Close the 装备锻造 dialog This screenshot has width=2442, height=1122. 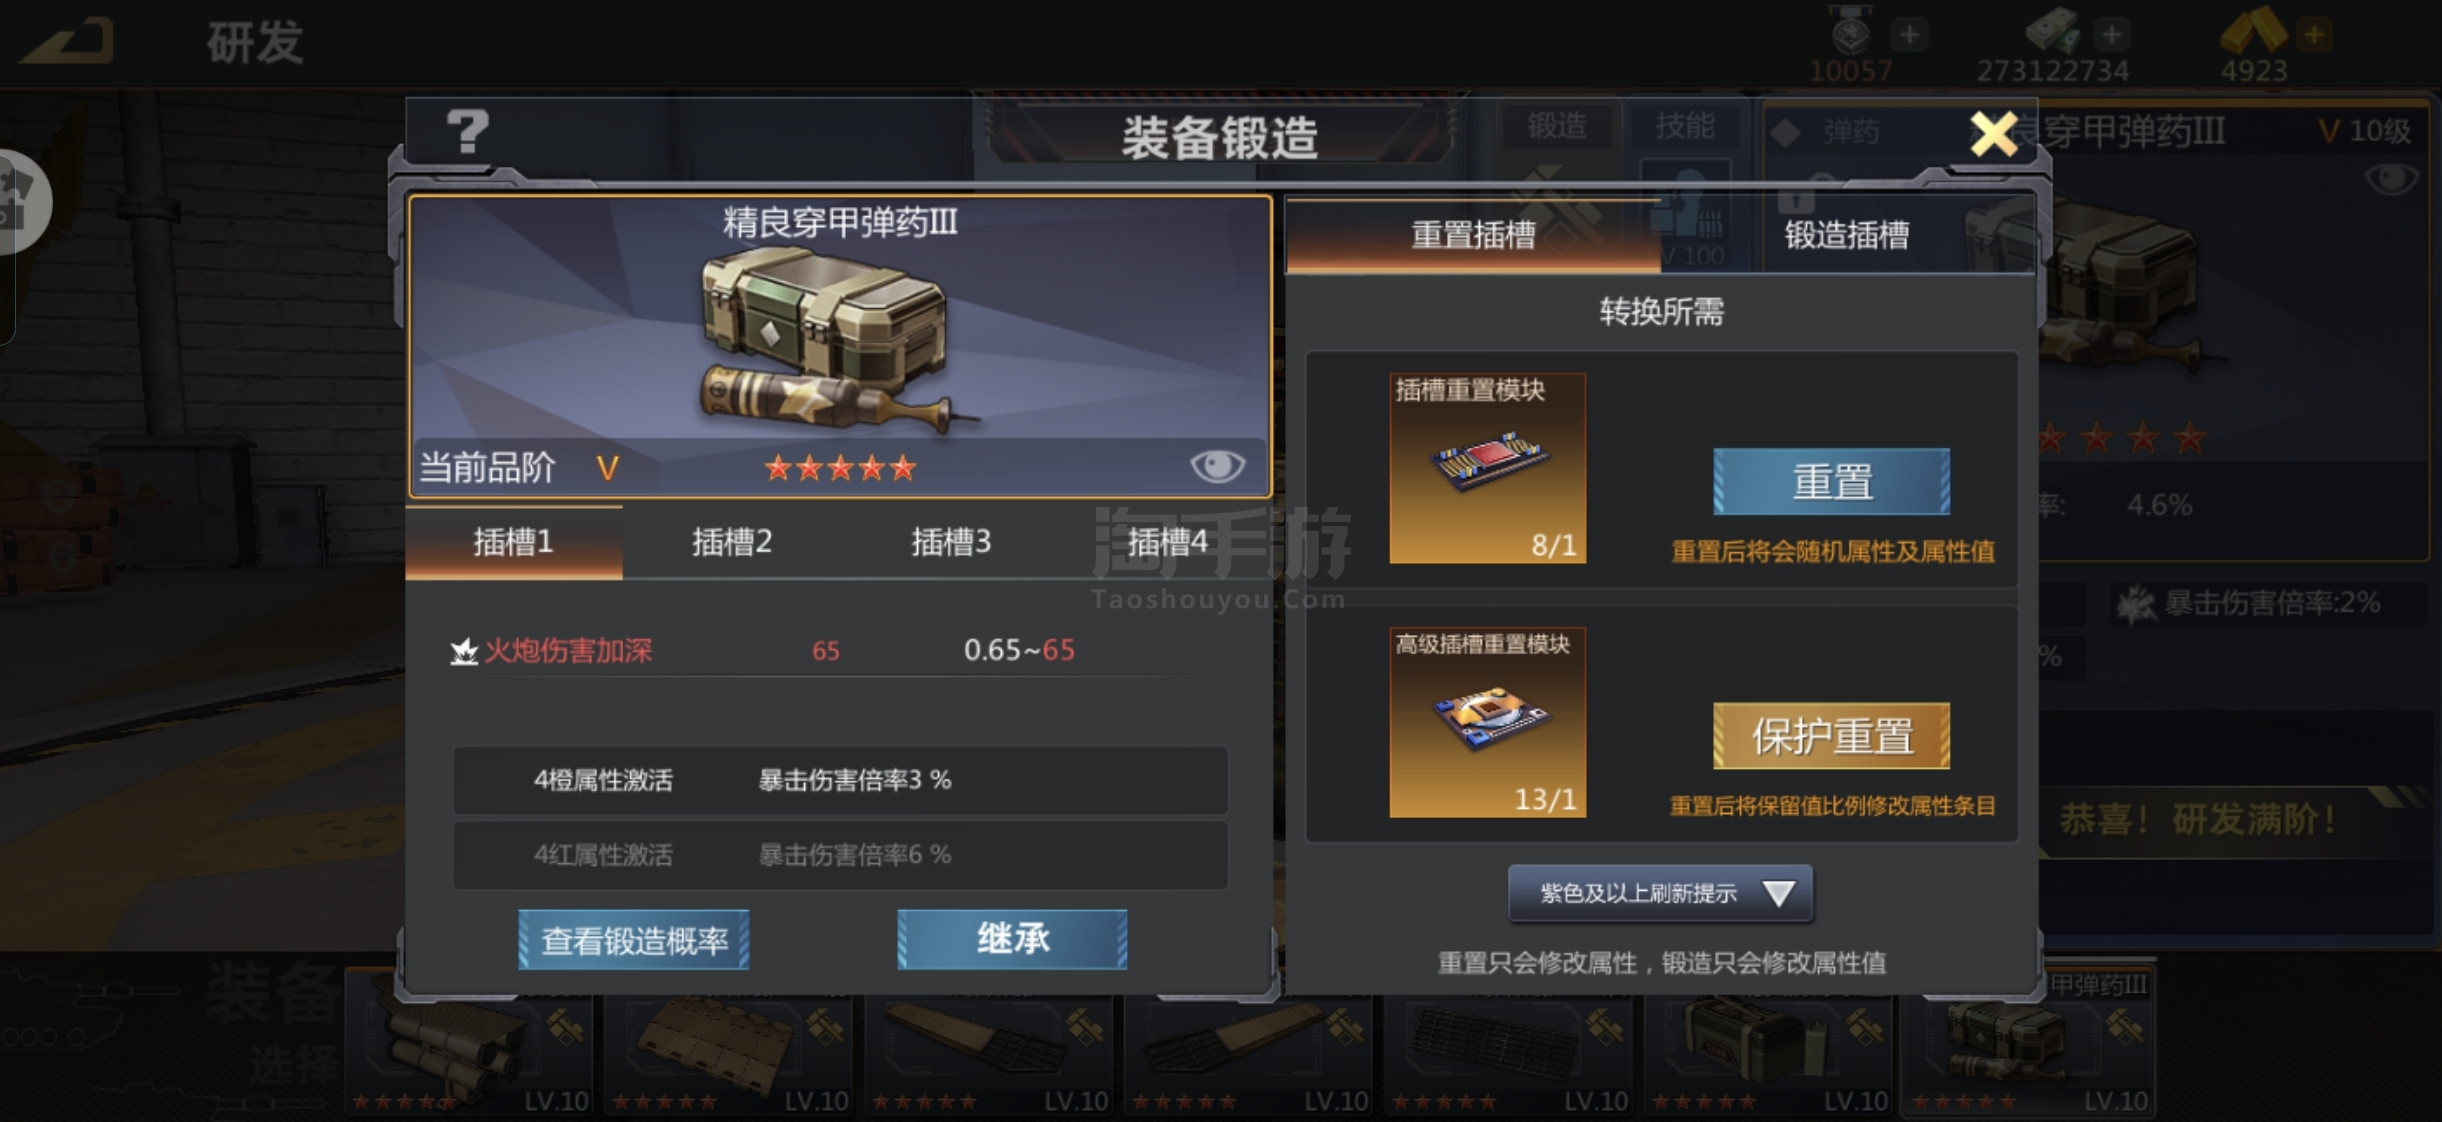(x=1993, y=134)
